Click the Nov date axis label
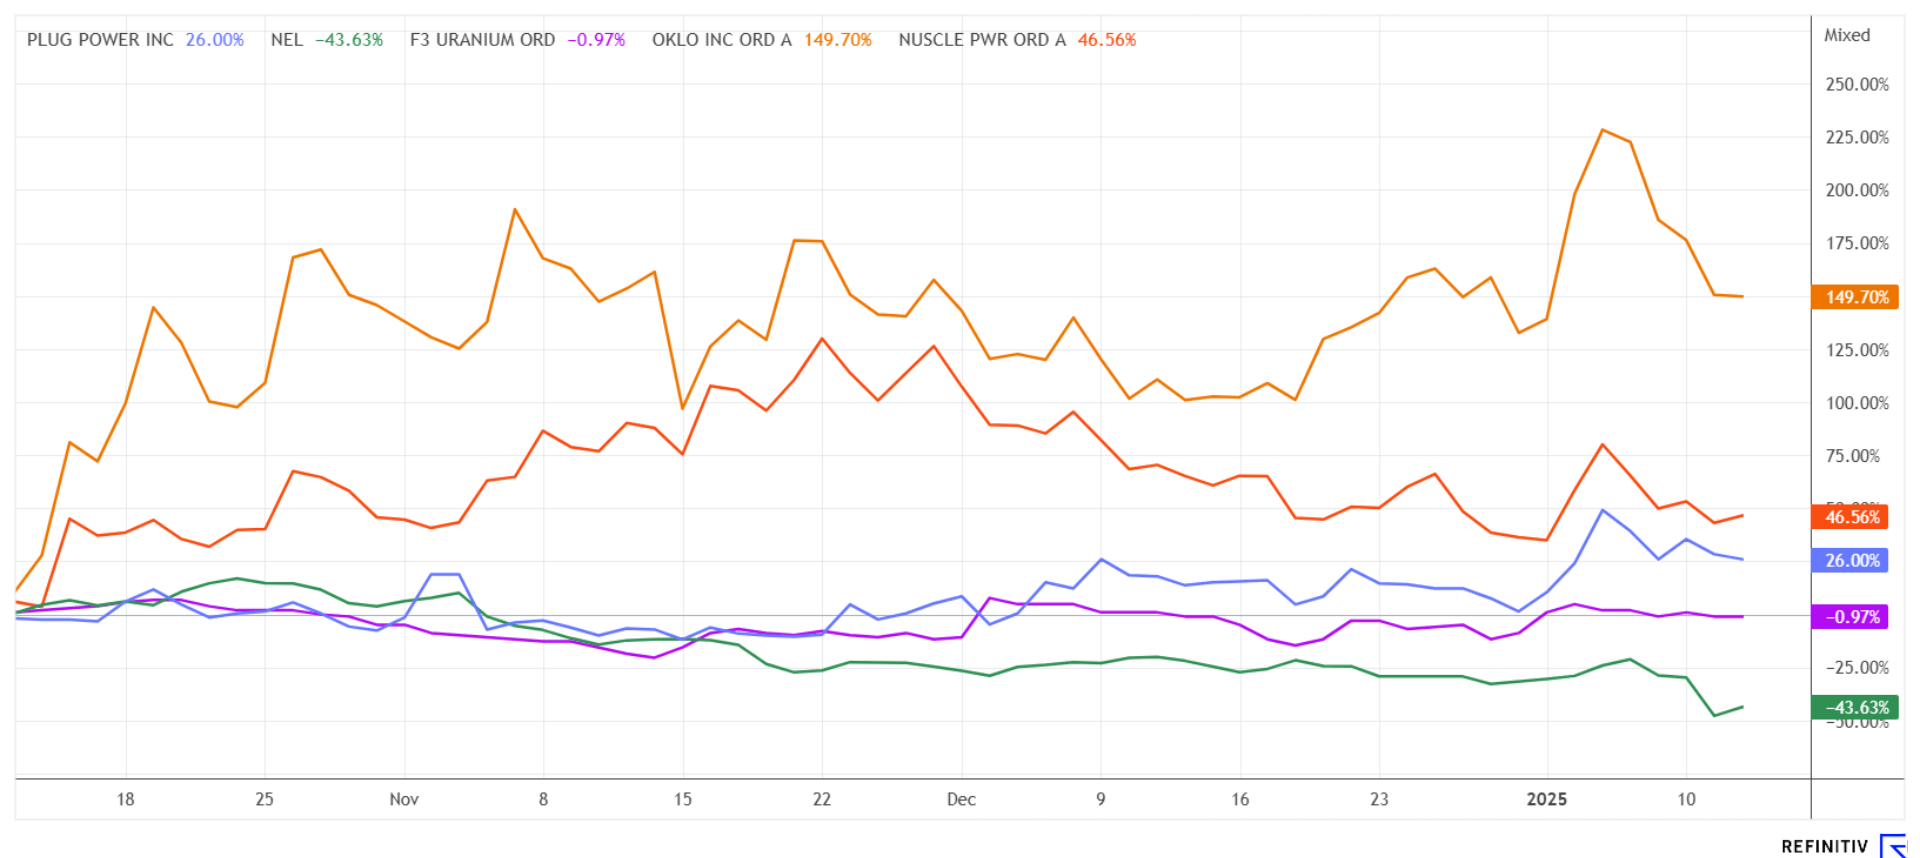1920x858 pixels. point(404,799)
